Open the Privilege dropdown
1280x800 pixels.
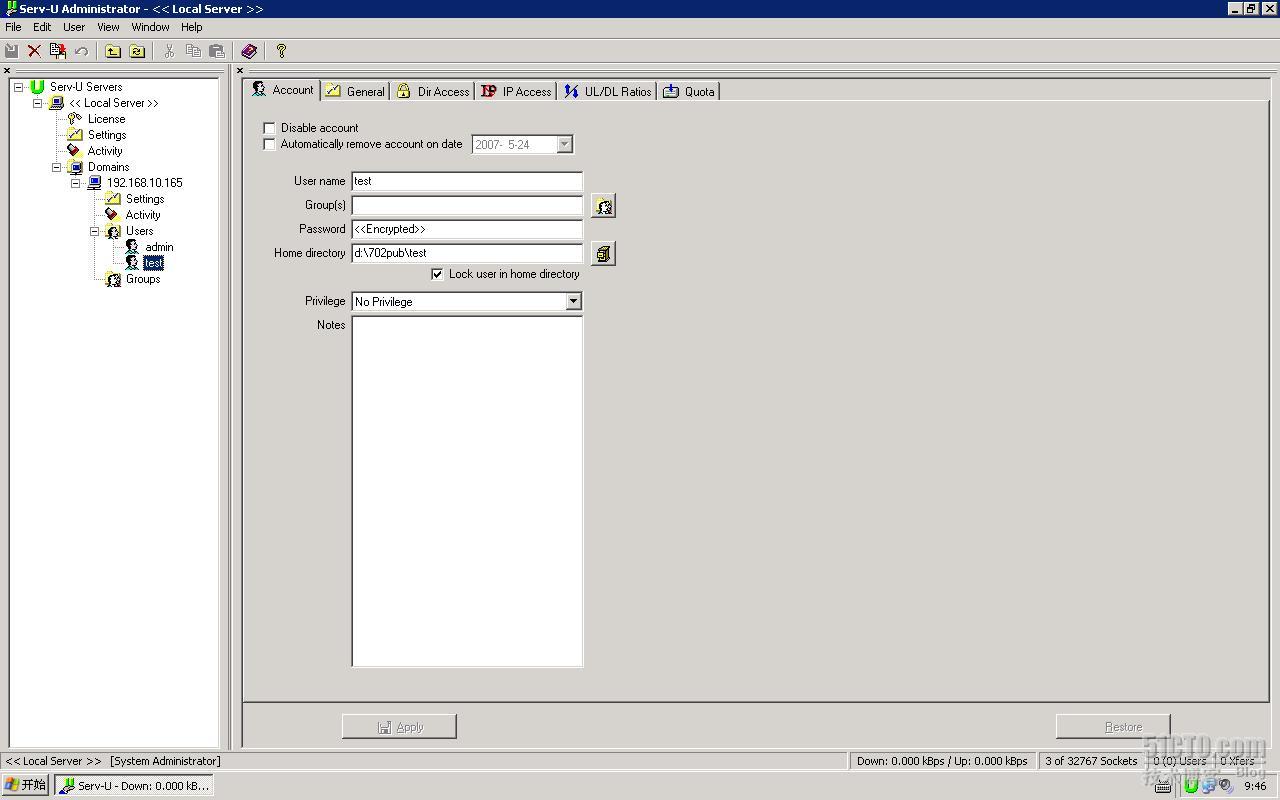573,302
